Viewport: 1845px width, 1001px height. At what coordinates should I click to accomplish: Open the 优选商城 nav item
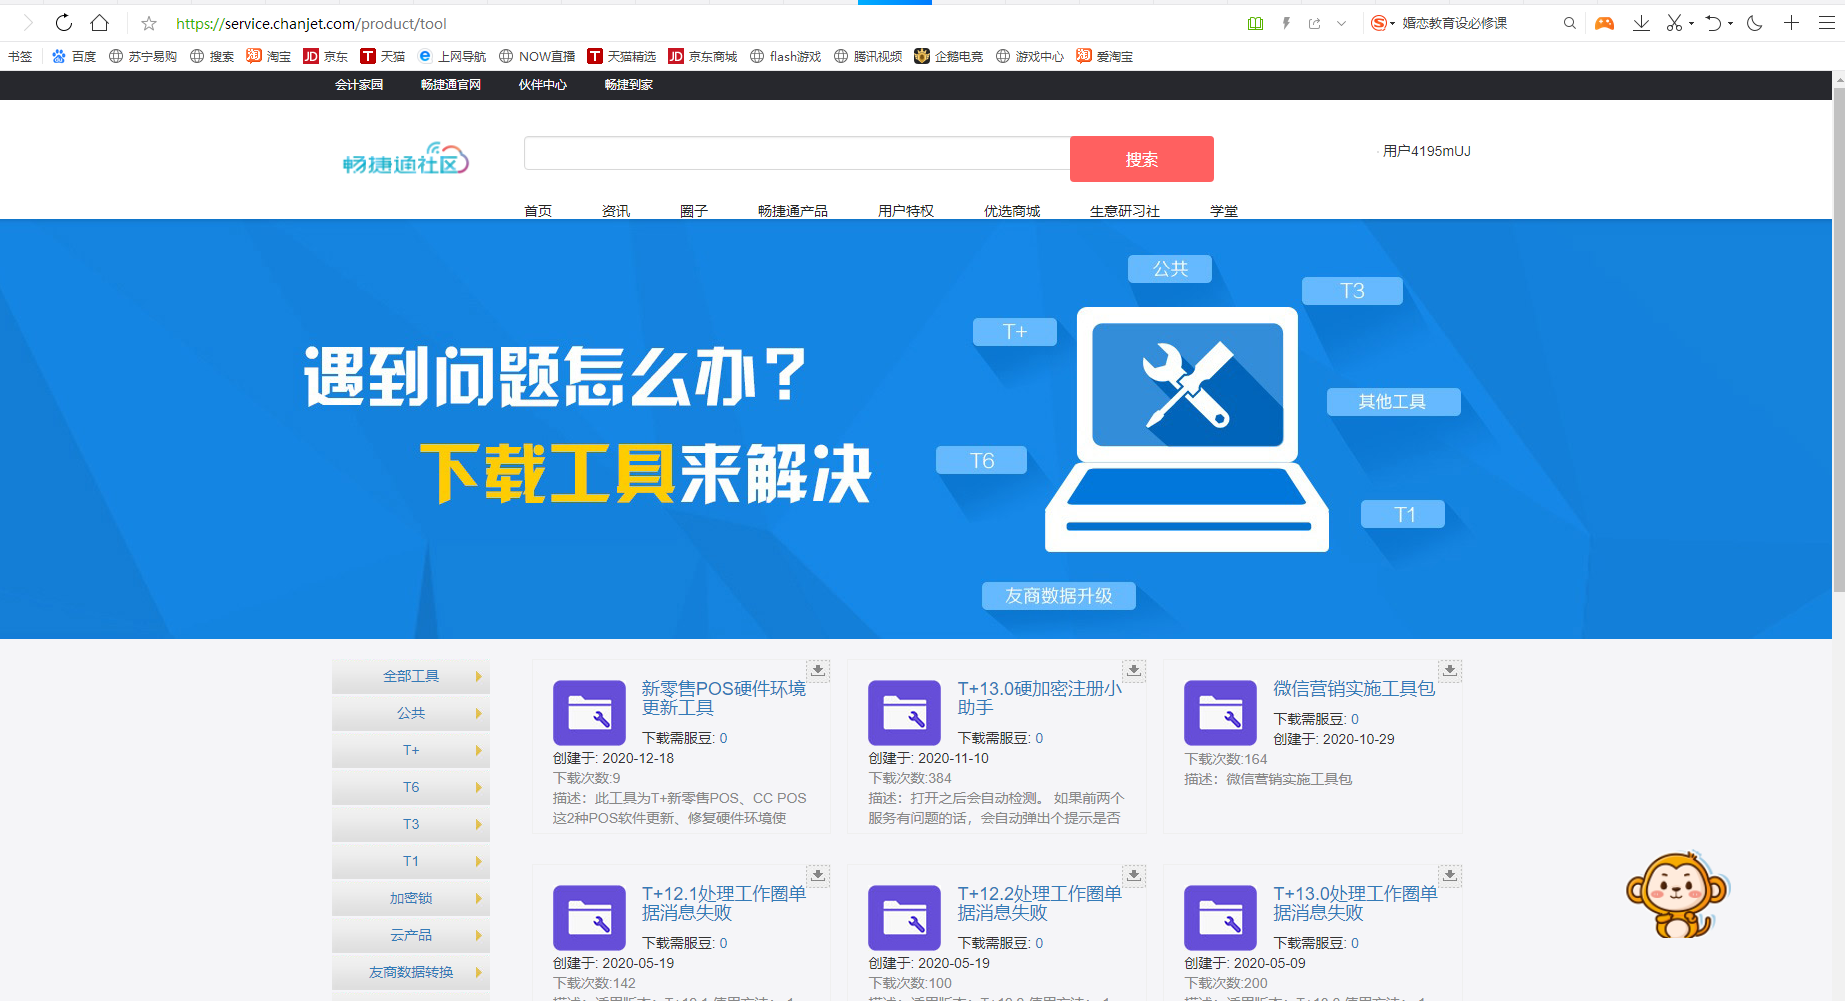point(1012,211)
